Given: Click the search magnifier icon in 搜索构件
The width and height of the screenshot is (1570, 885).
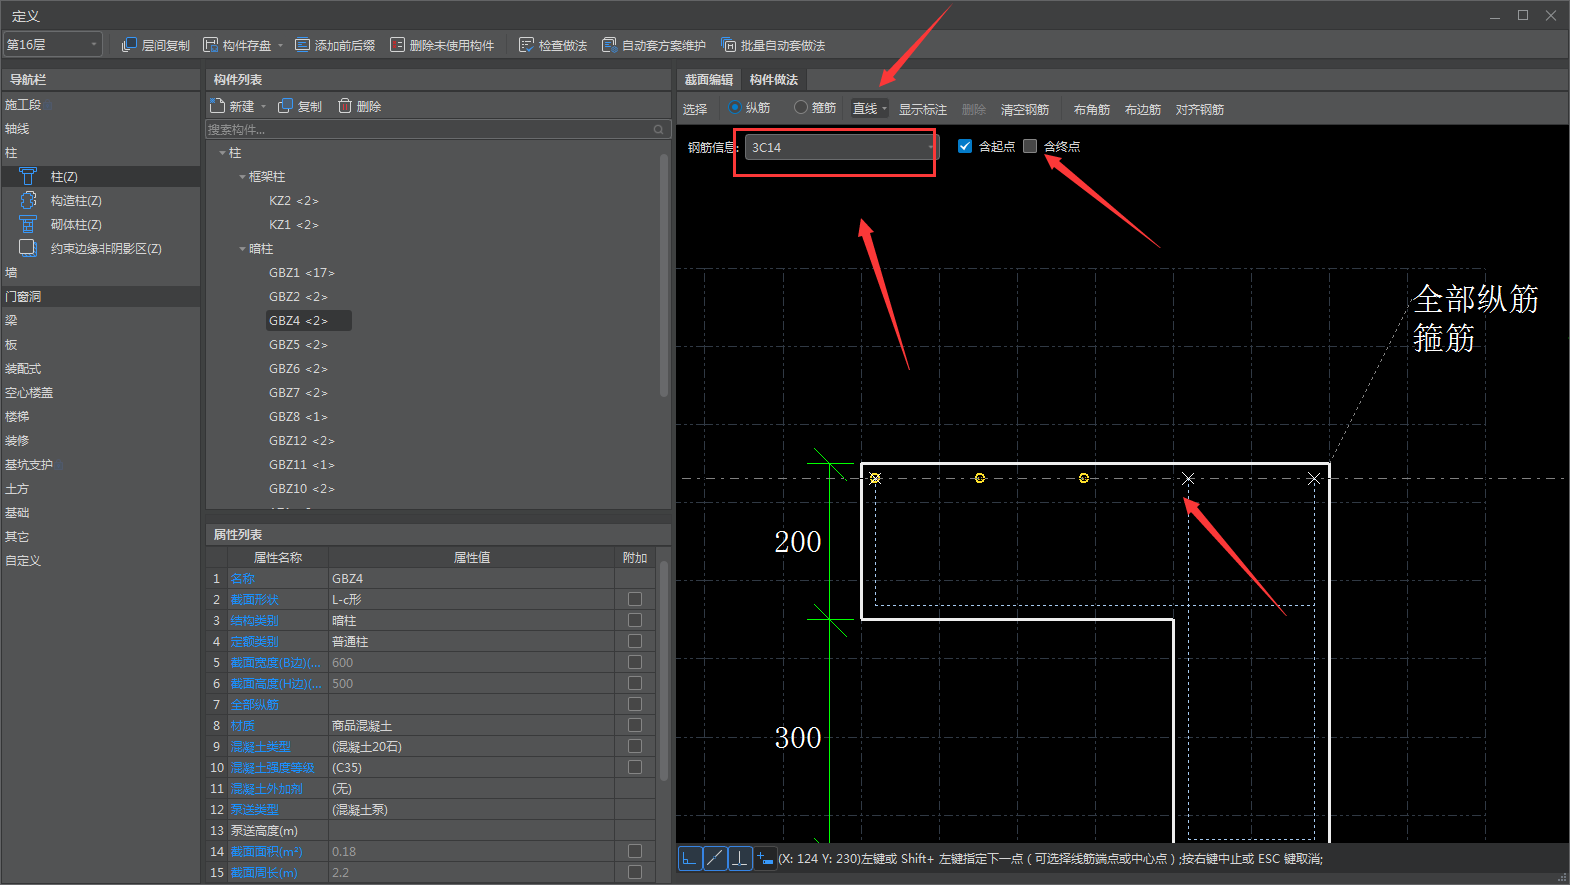Looking at the screenshot, I should click(659, 129).
